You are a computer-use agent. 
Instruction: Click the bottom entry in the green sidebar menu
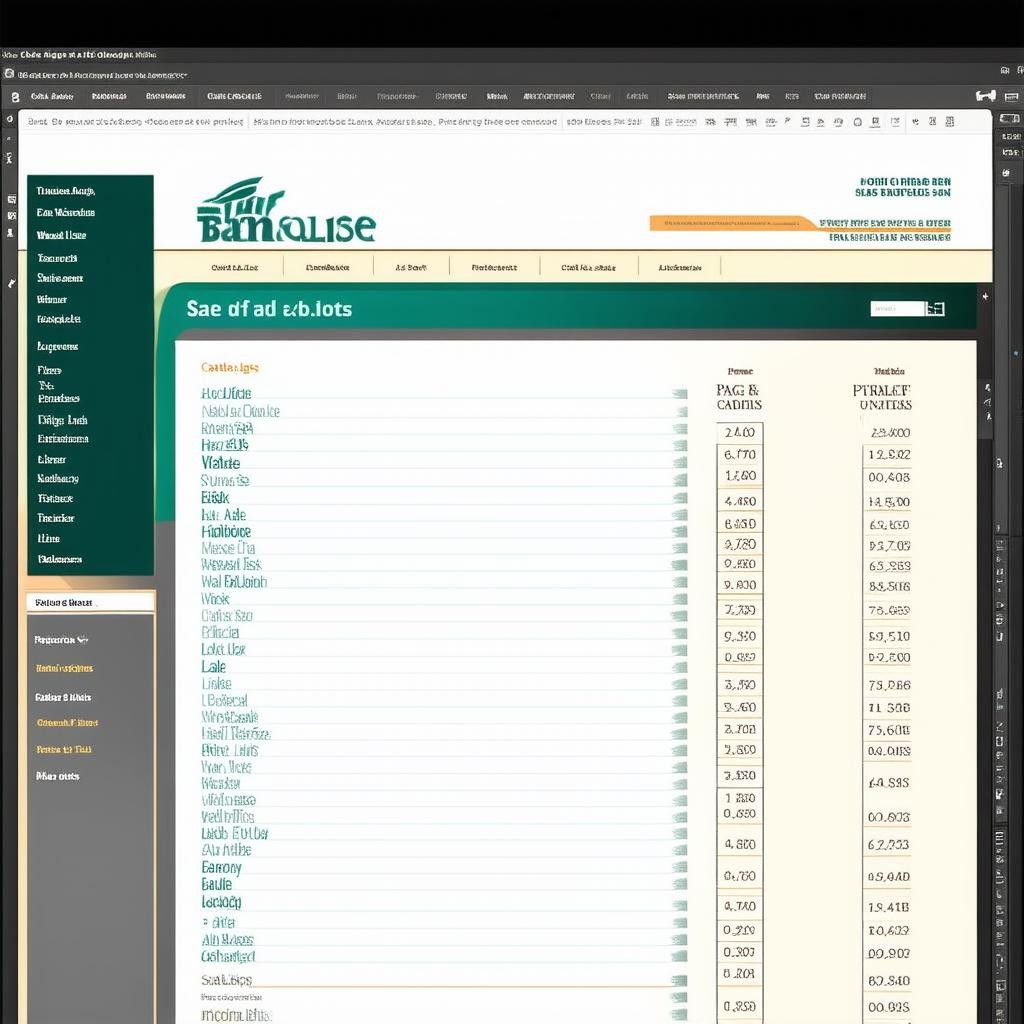(x=60, y=560)
